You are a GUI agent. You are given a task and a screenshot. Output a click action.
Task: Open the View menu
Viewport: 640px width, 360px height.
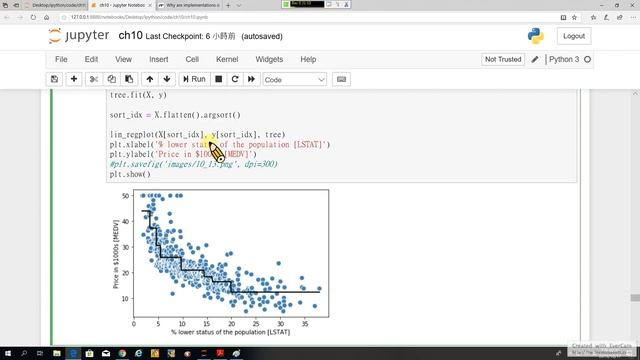pyautogui.click(x=123, y=59)
